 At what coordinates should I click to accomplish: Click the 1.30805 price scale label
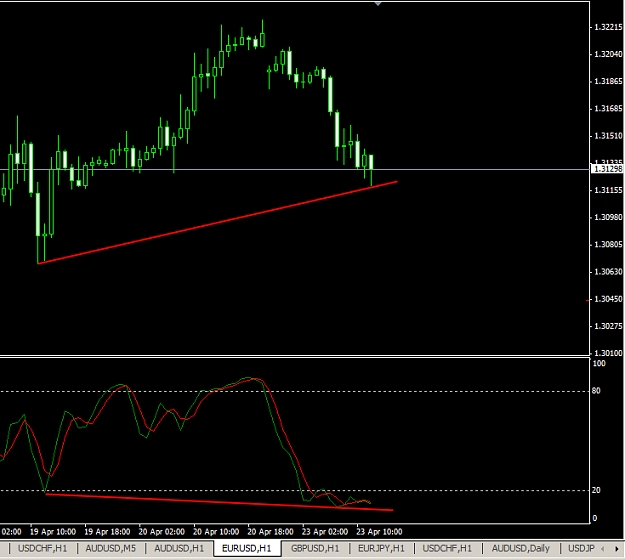(608, 244)
